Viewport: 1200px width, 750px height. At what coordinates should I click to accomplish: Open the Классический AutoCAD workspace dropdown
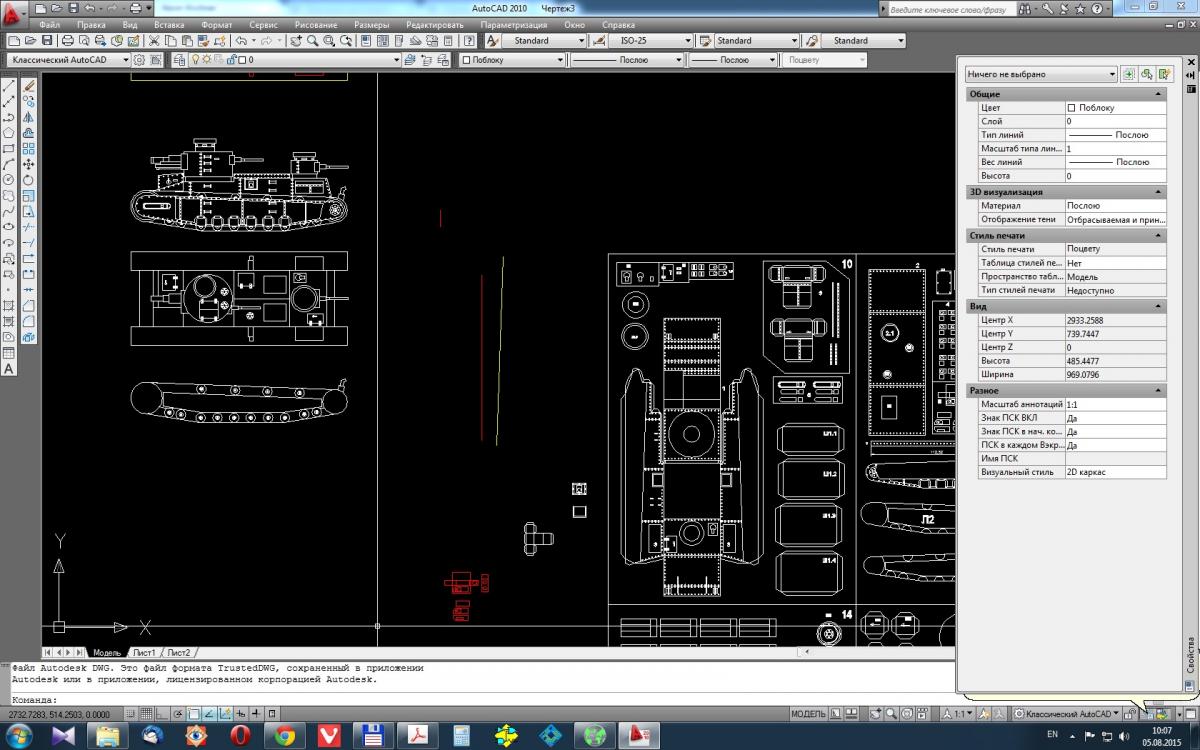click(x=68, y=60)
